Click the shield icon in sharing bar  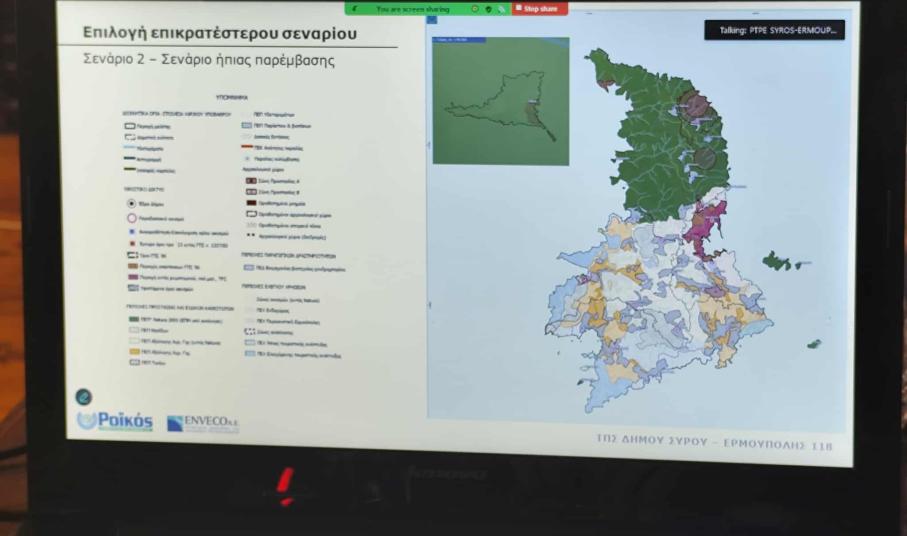[x=487, y=8]
